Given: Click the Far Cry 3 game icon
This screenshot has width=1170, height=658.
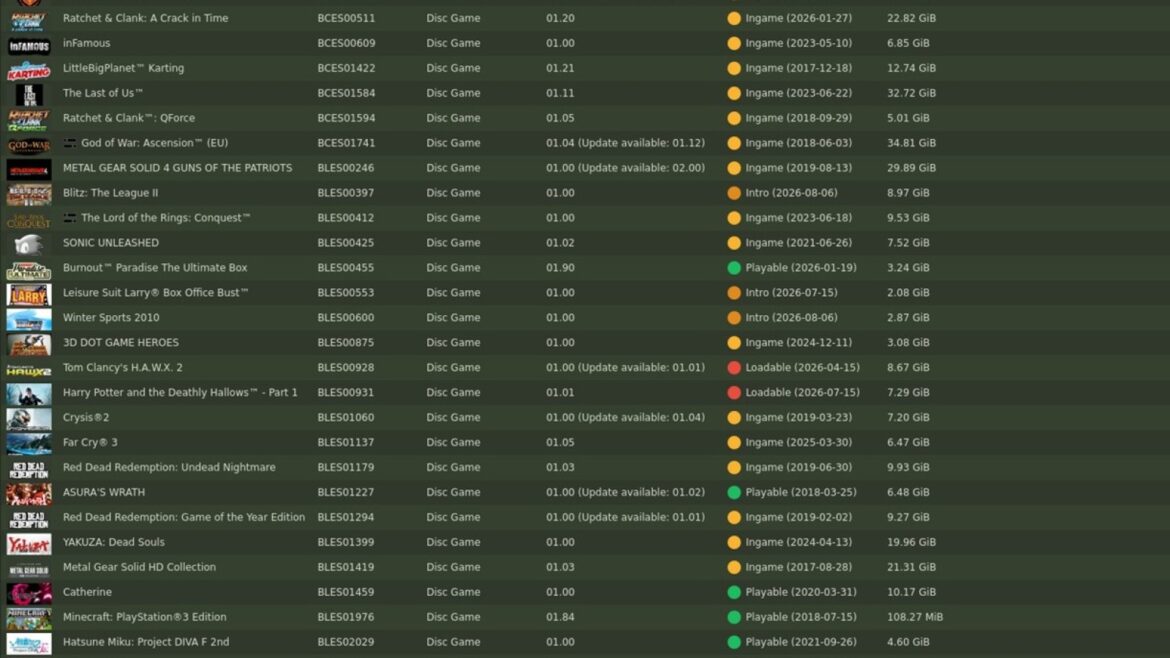Looking at the screenshot, I should pyautogui.click(x=29, y=445).
